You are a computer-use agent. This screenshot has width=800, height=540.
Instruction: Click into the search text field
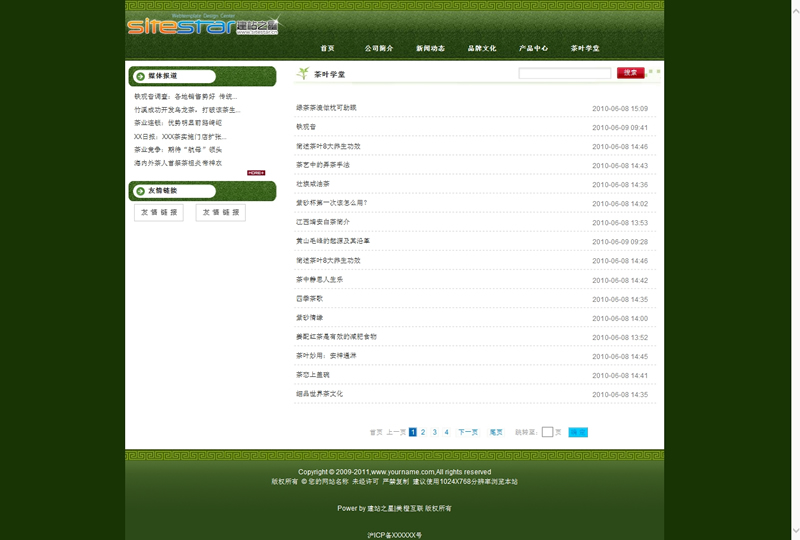pyautogui.click(x=564, y=73)
